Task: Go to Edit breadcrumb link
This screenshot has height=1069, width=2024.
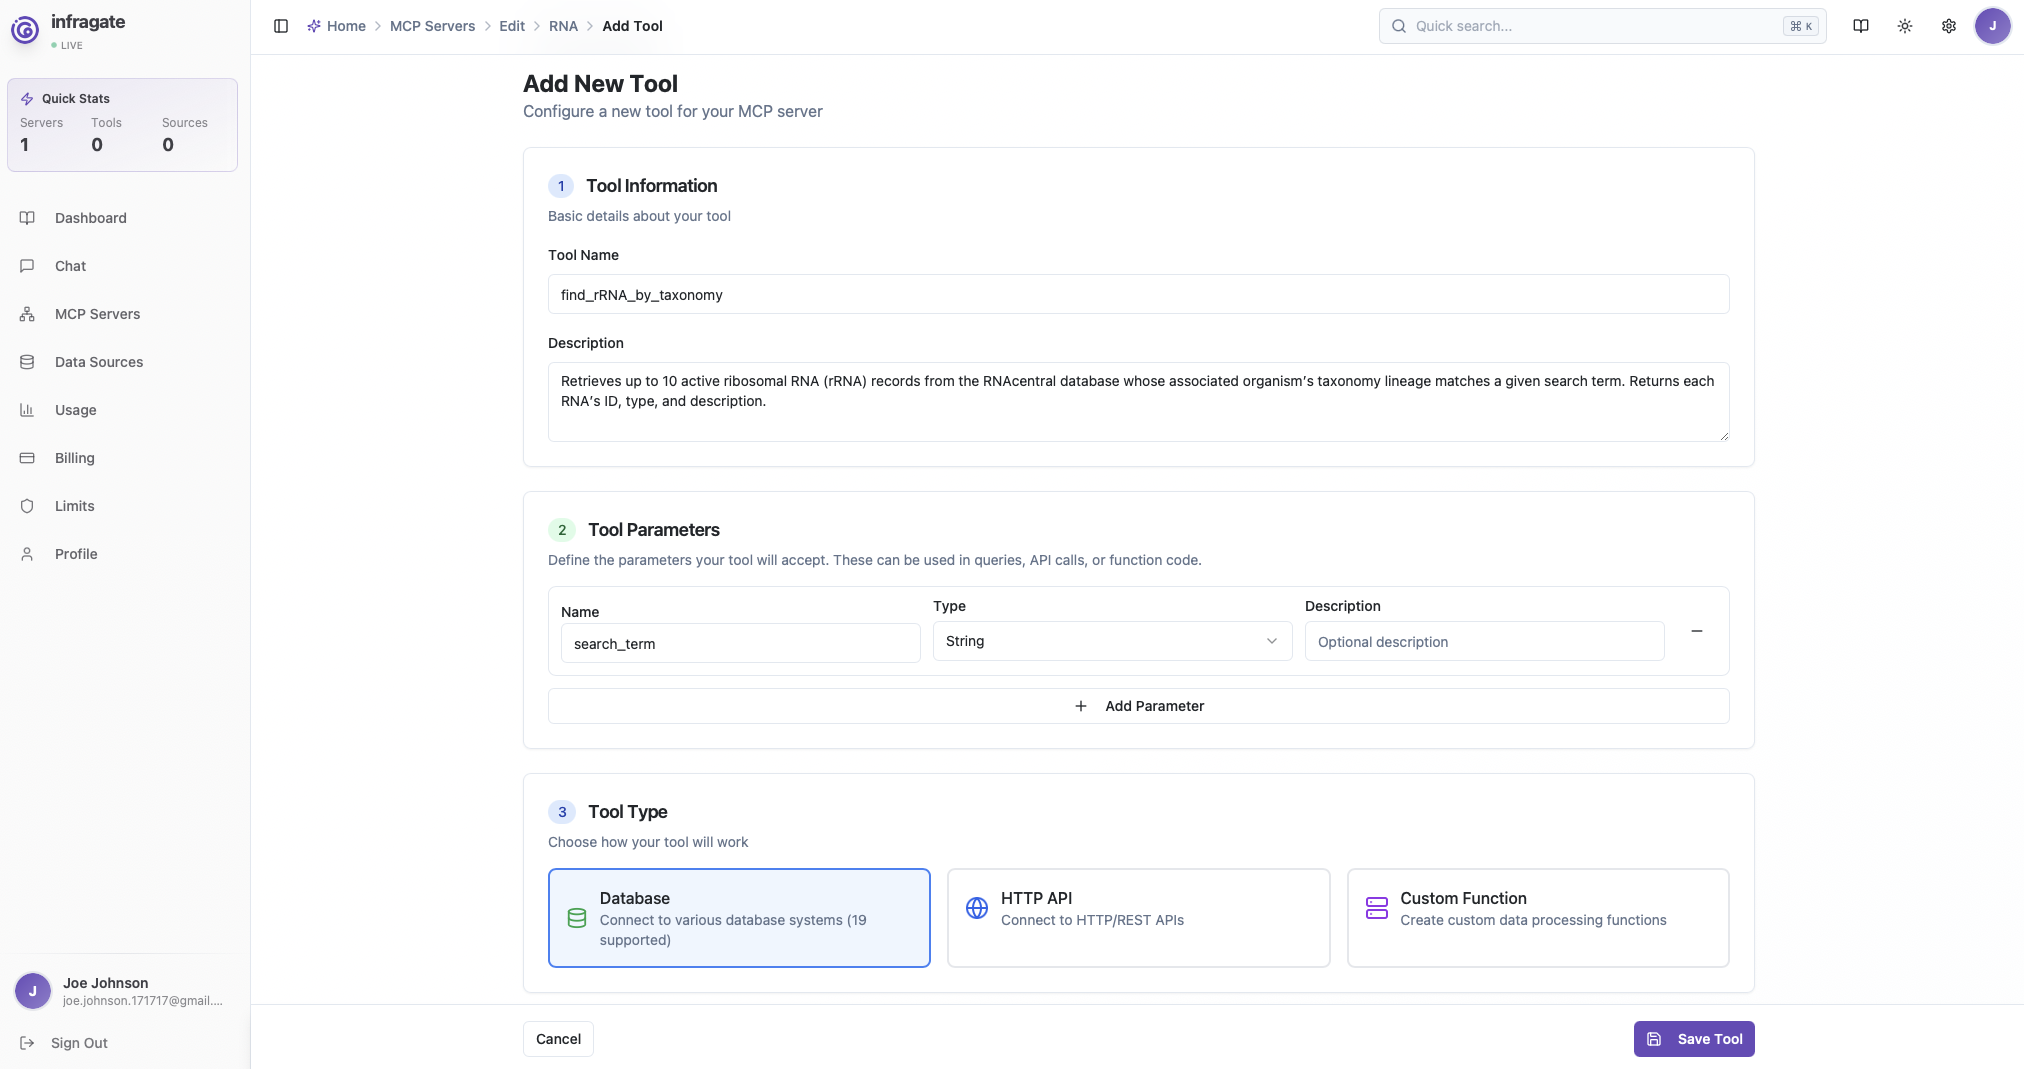Action: pos(512,26)
